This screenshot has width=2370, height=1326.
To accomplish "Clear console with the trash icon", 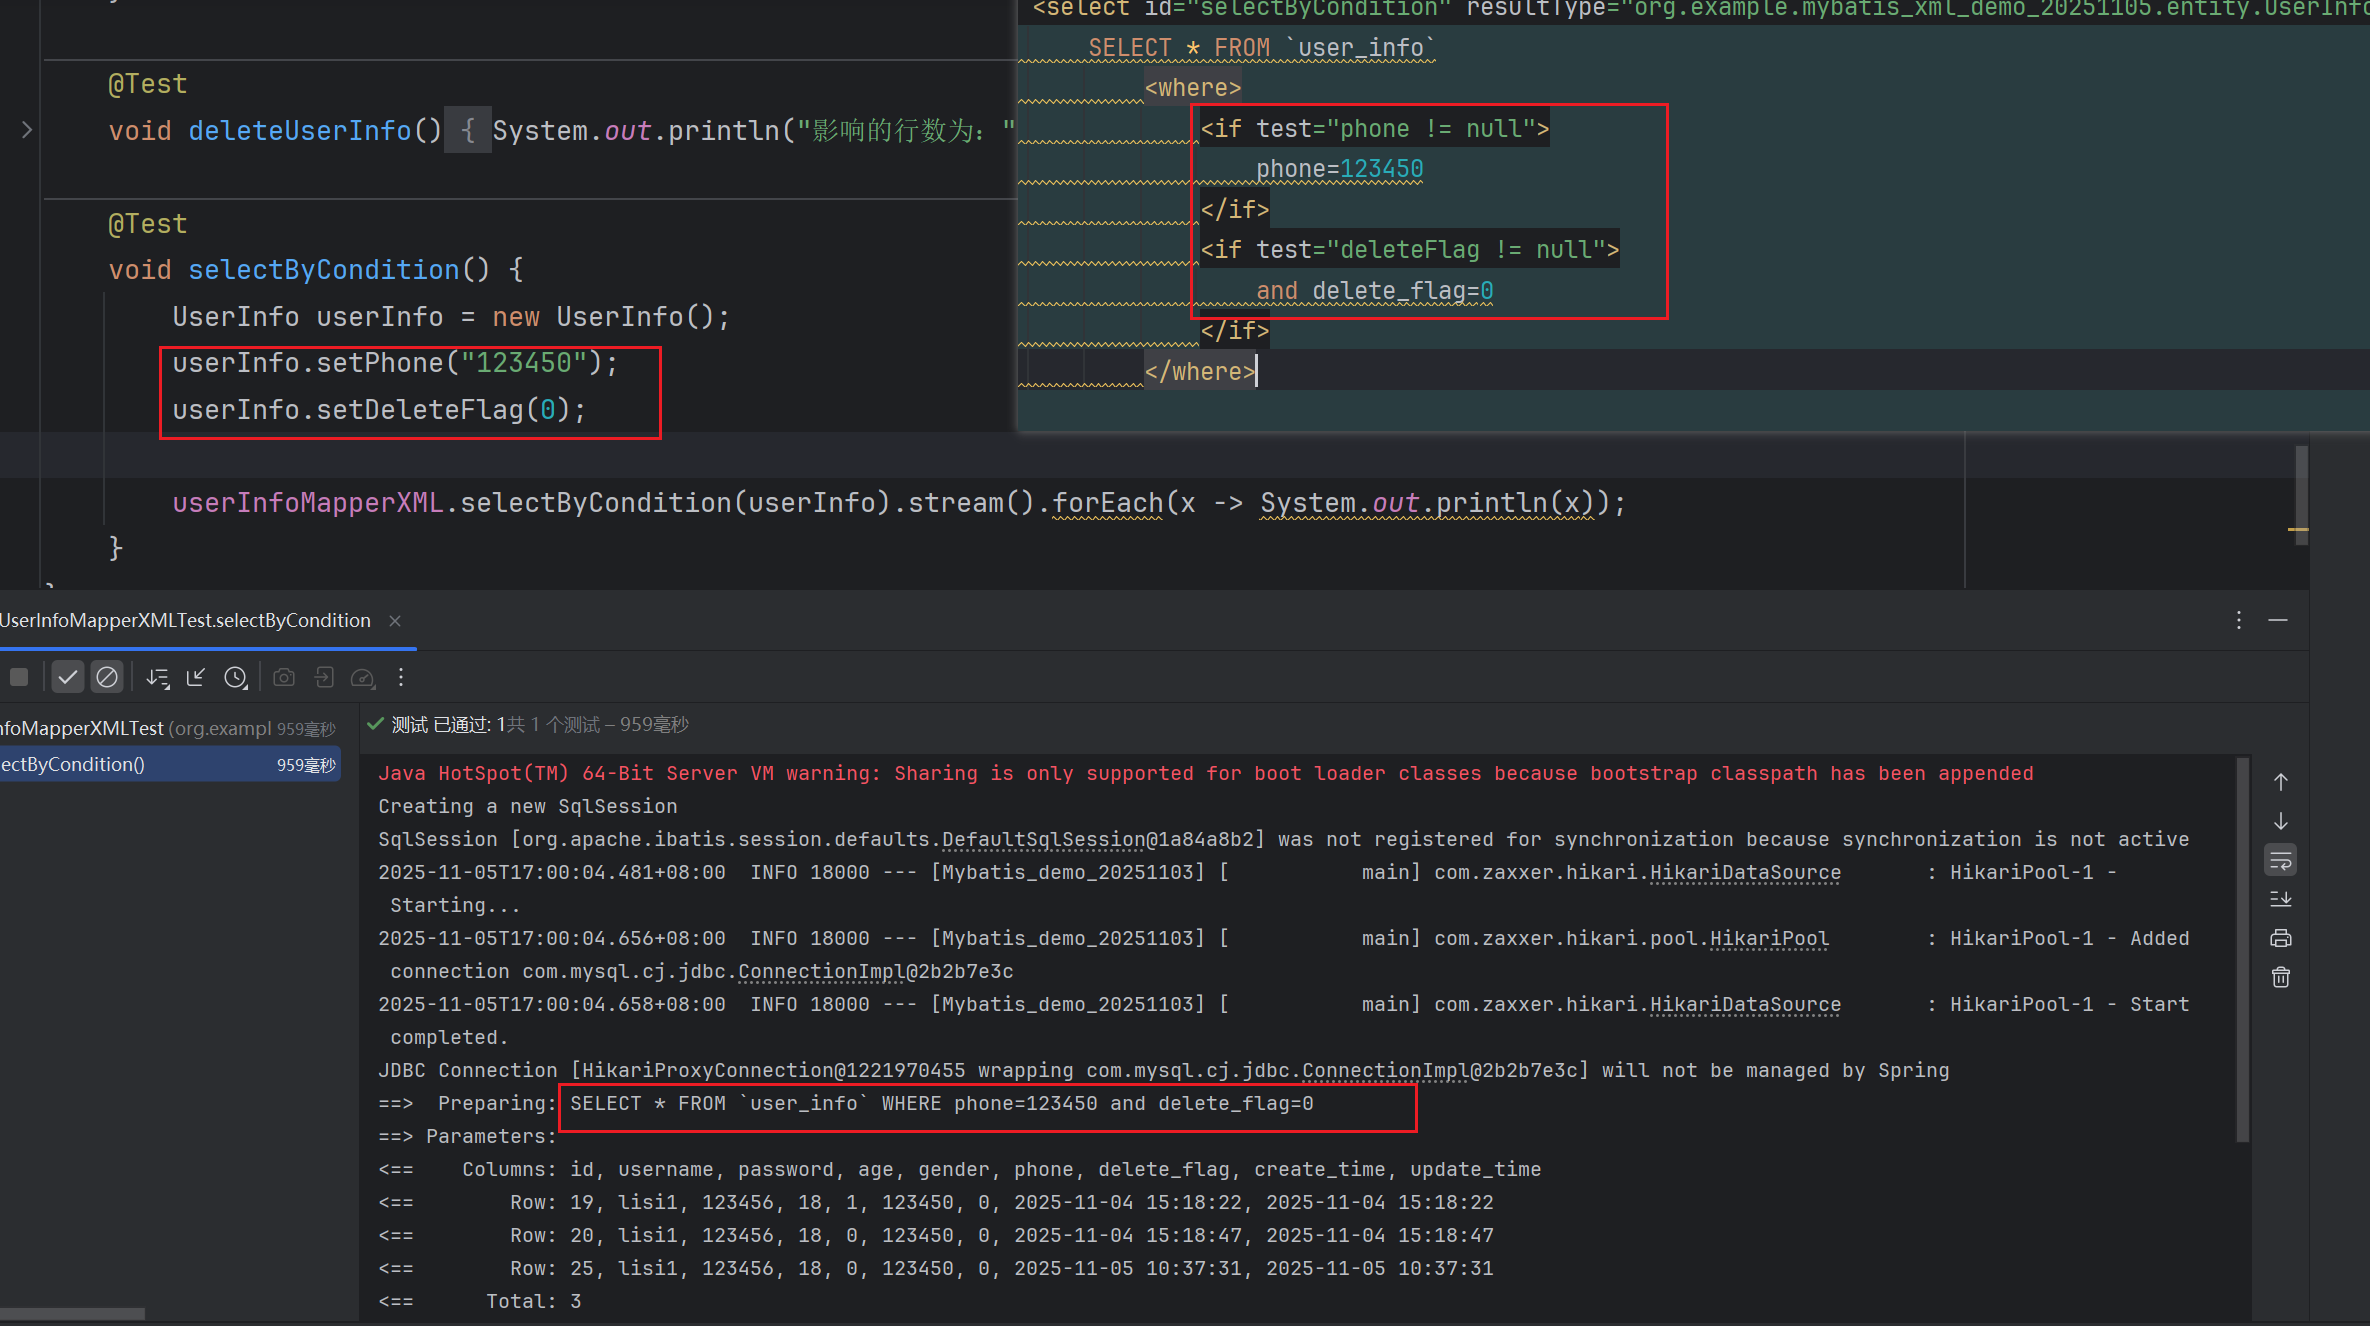I will [2280, 977].
